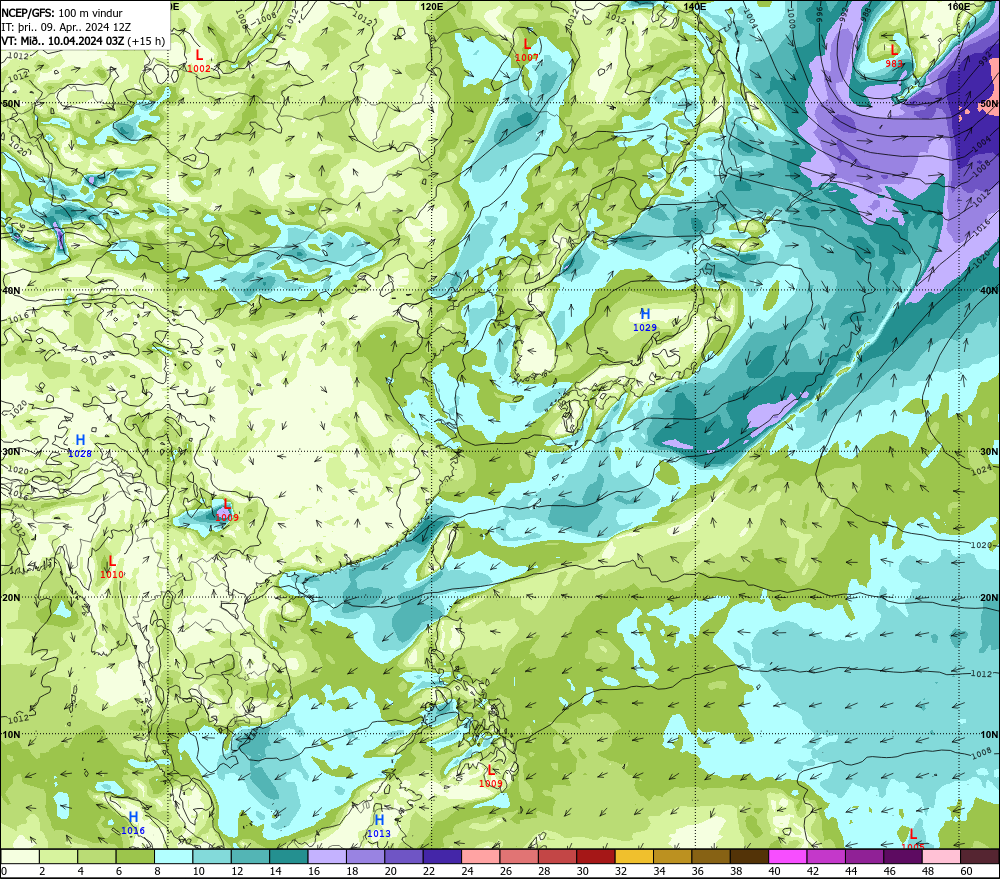The image size is (1000, 879).
Task: Click the 160E longitude label
Action: 959,6
